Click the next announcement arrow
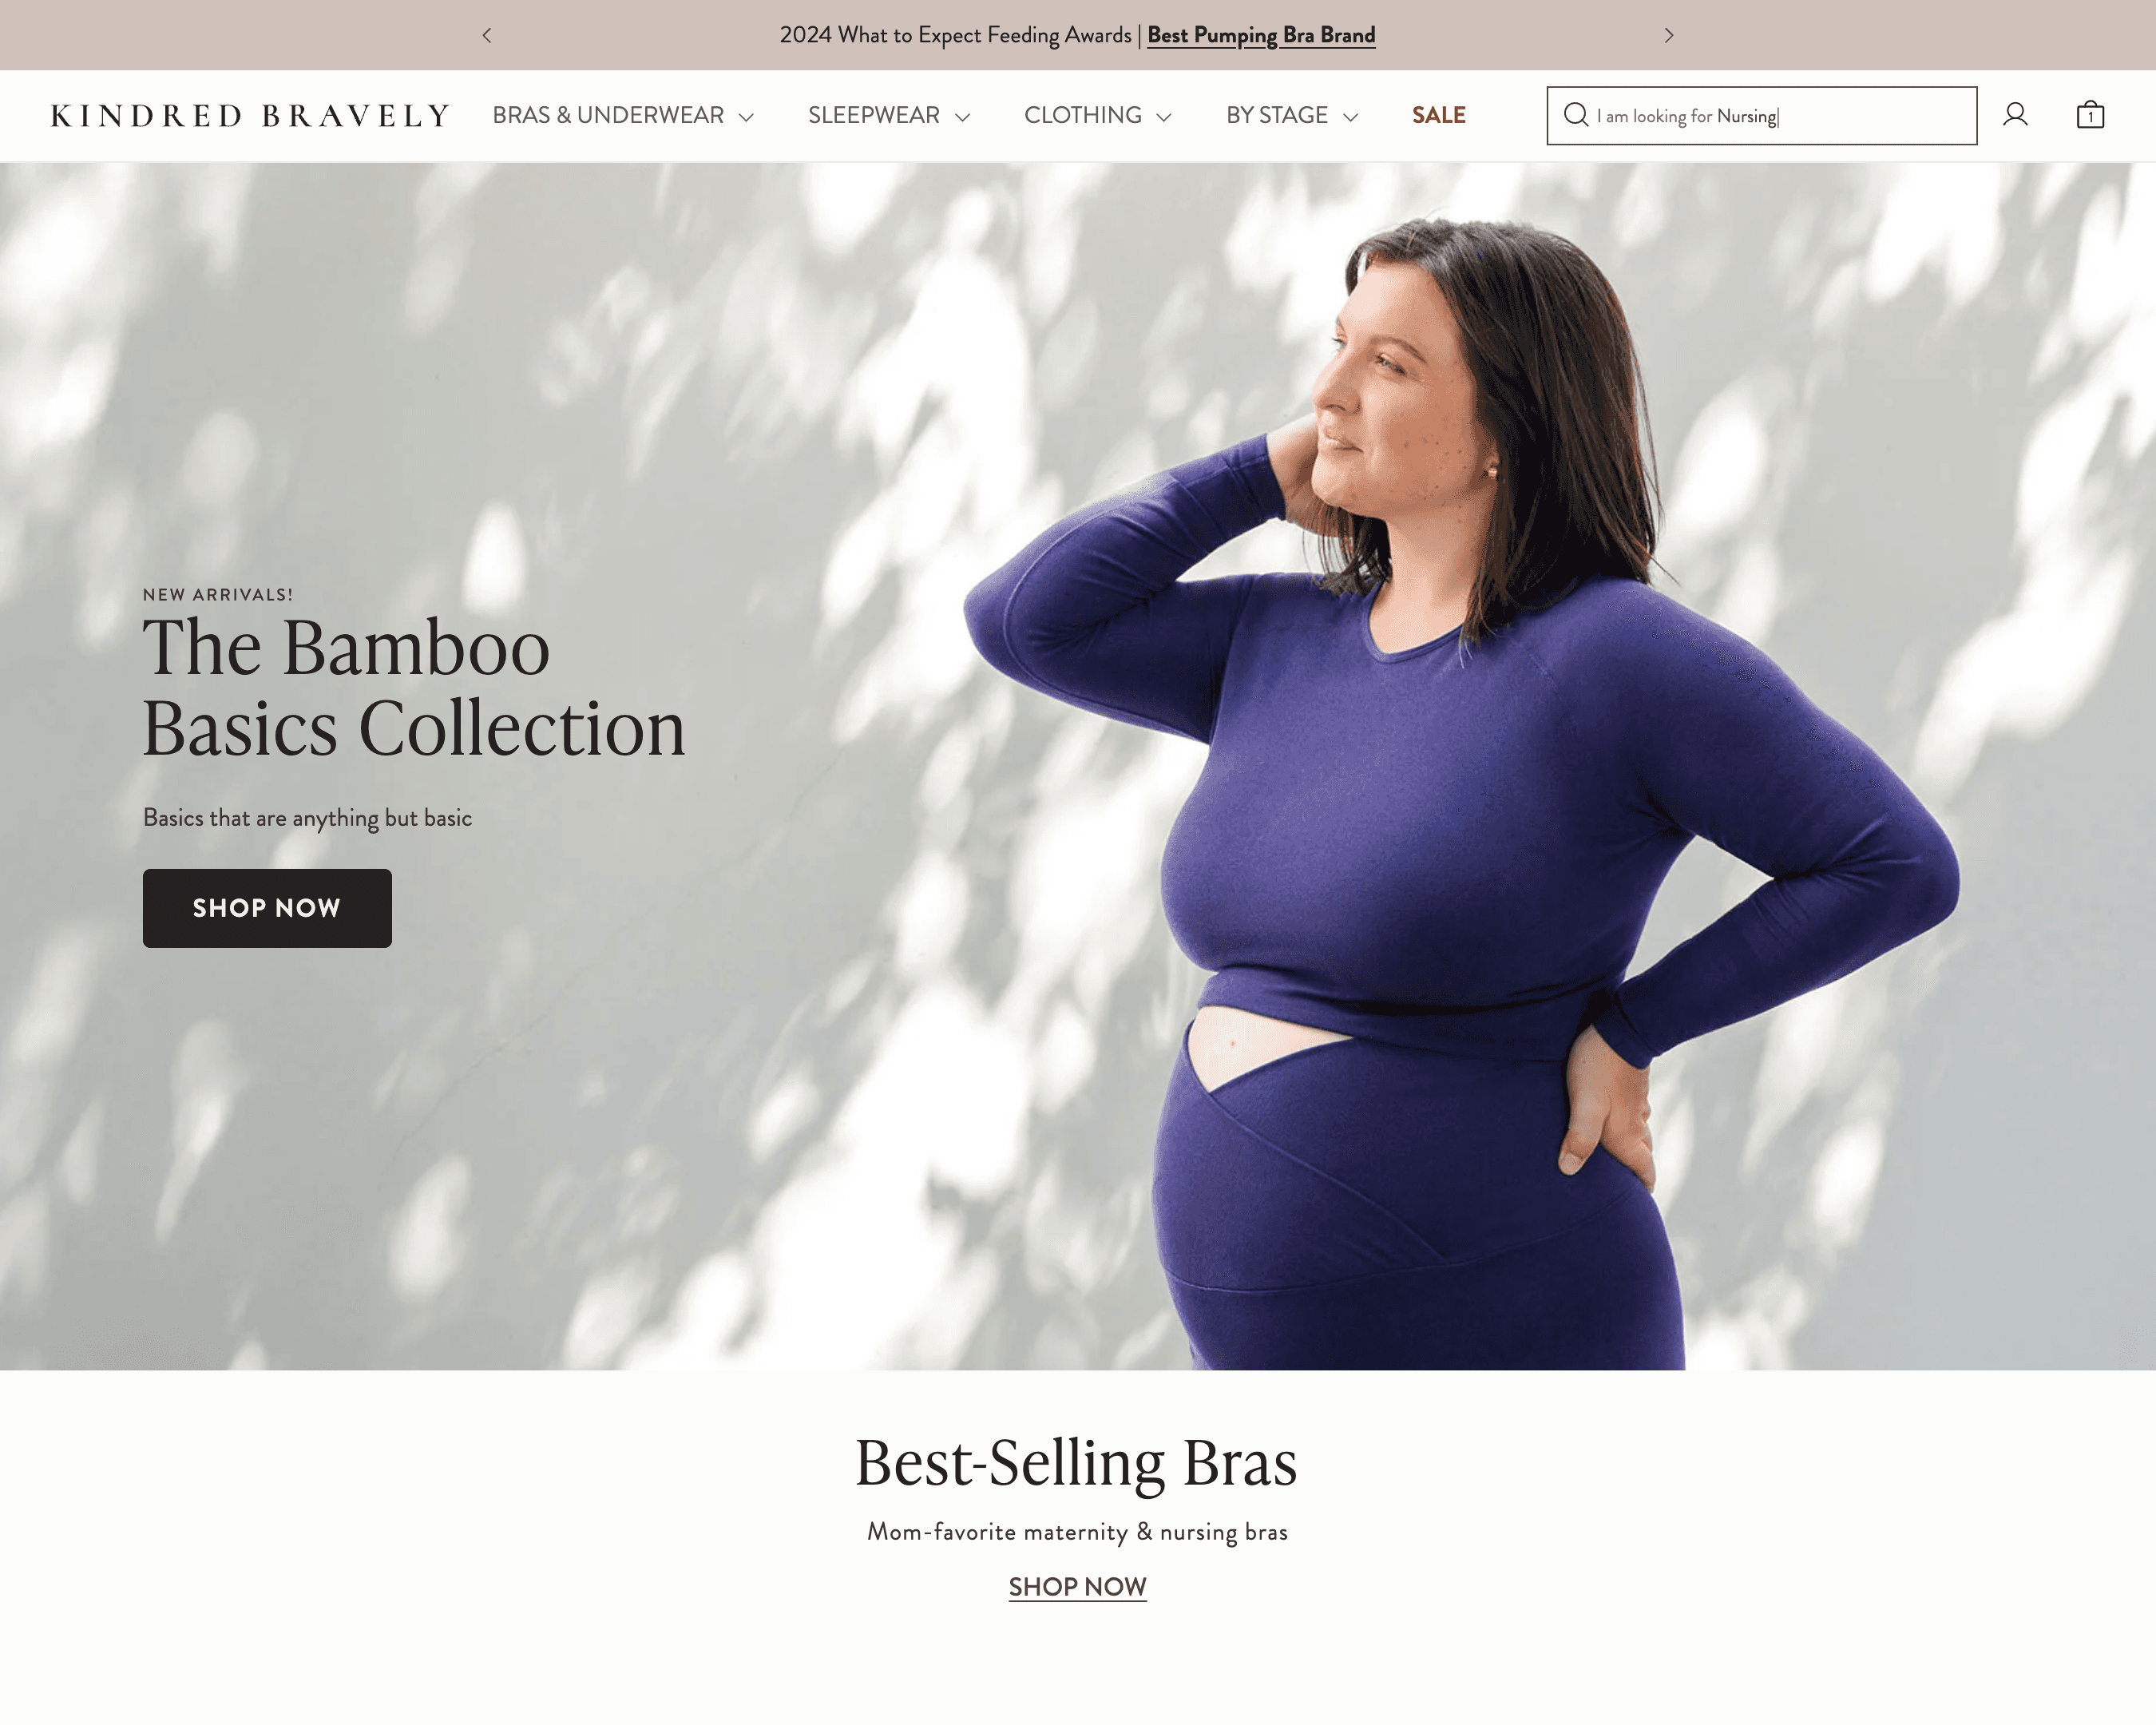The image size is (2156, 1725). [x=1668, y=35]
